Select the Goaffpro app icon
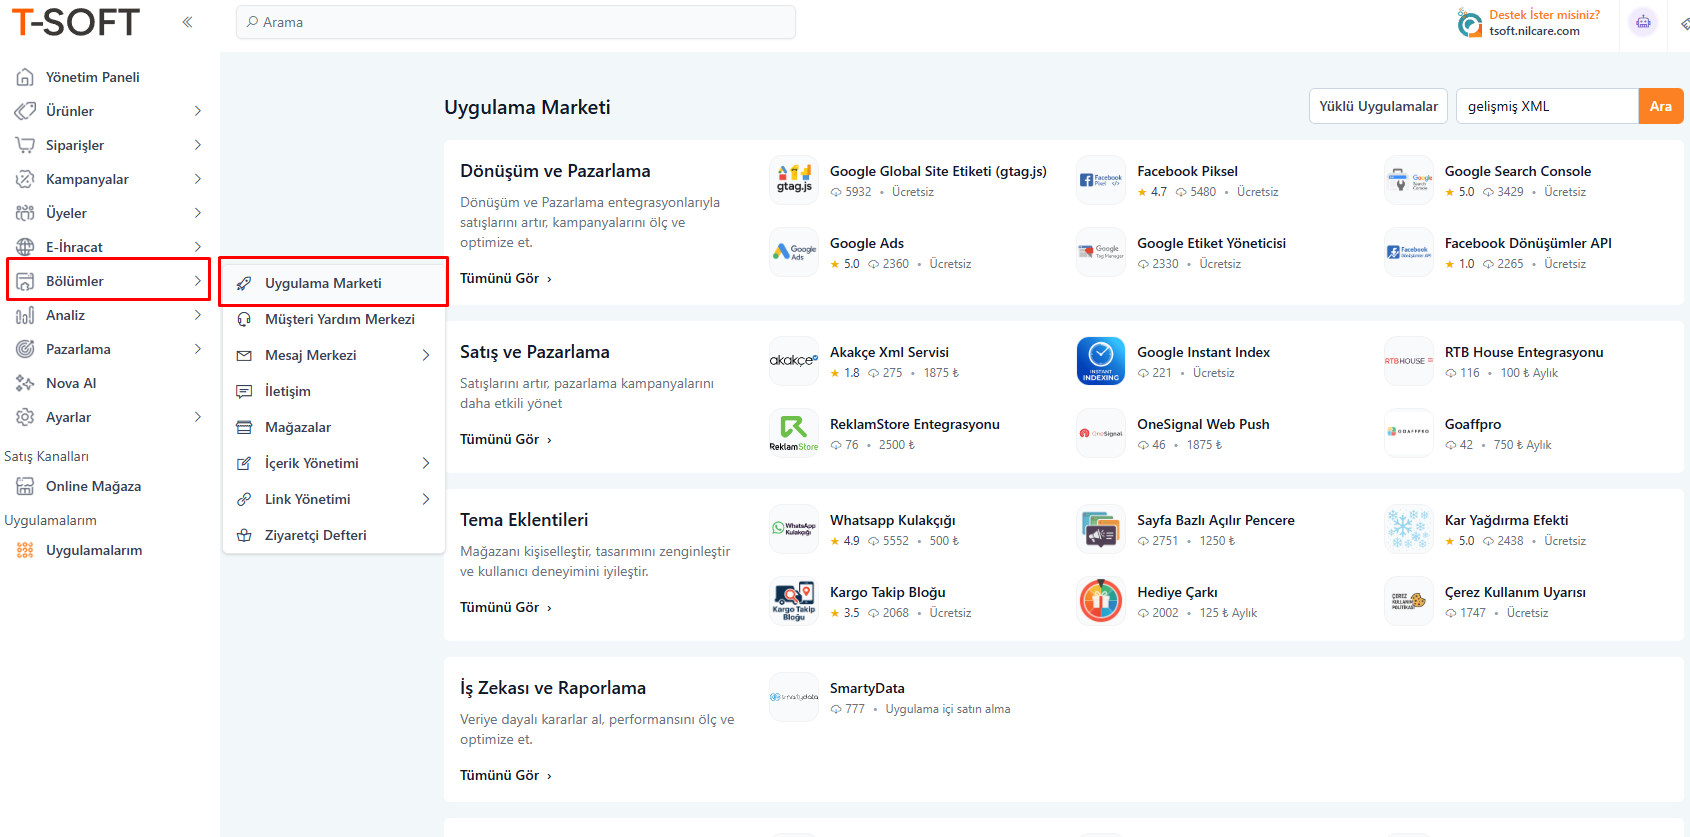 [1409, 433]
